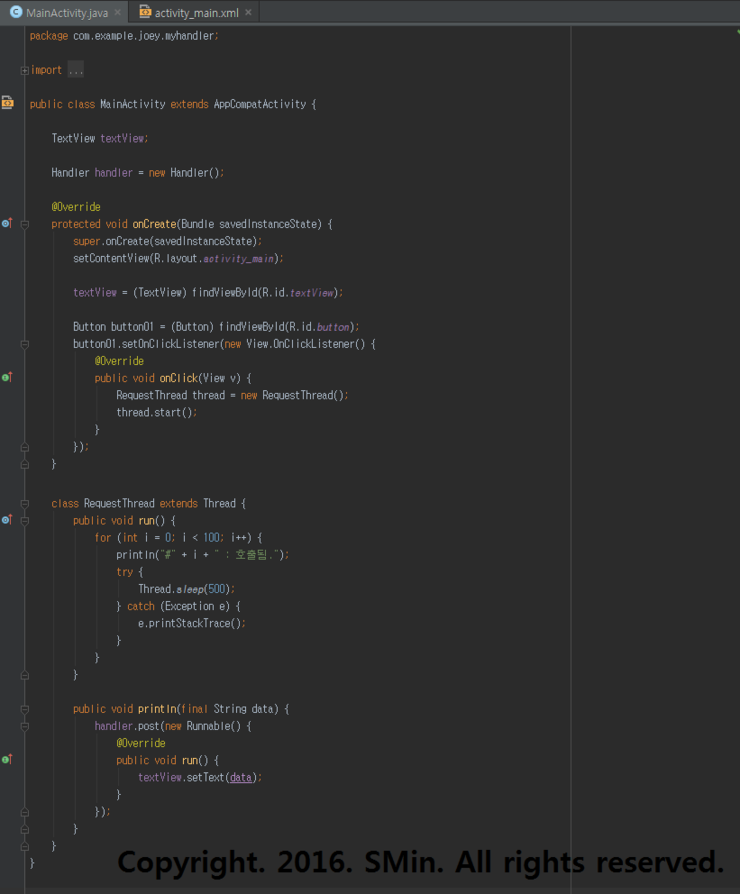Screen dimensions: 740x894
Task: Click implements gutter icon beside Runnable run()
Action: 7,759
